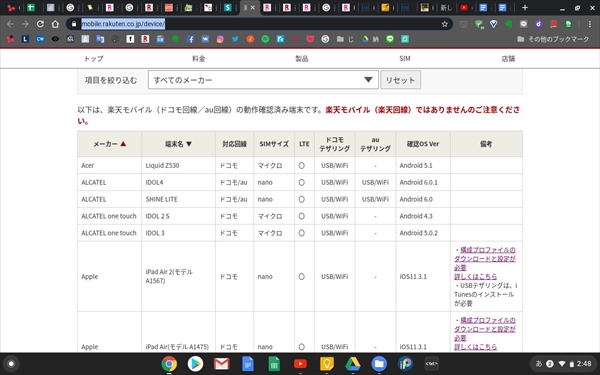Sort table by メーカー column
This screenshot has width=600, height=375.
pyautogui.click(x=109, y=144)
